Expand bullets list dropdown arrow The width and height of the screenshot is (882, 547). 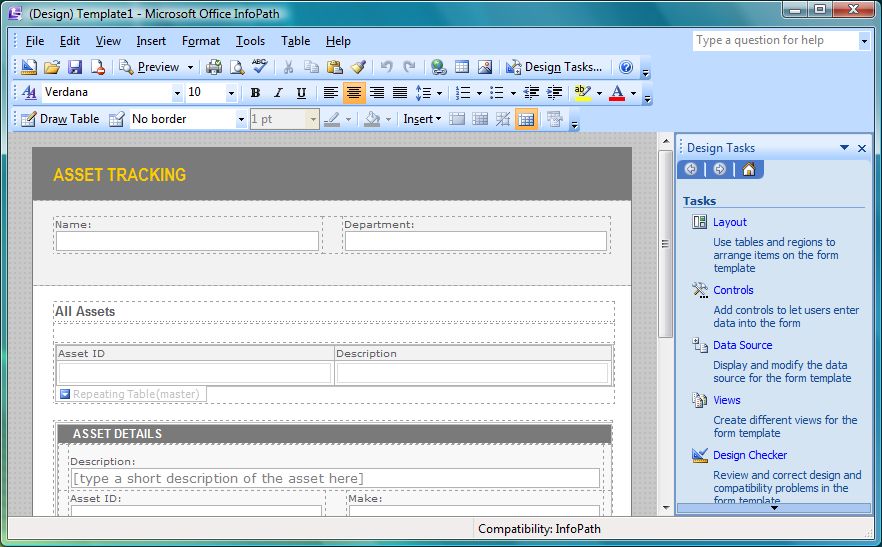513,93
